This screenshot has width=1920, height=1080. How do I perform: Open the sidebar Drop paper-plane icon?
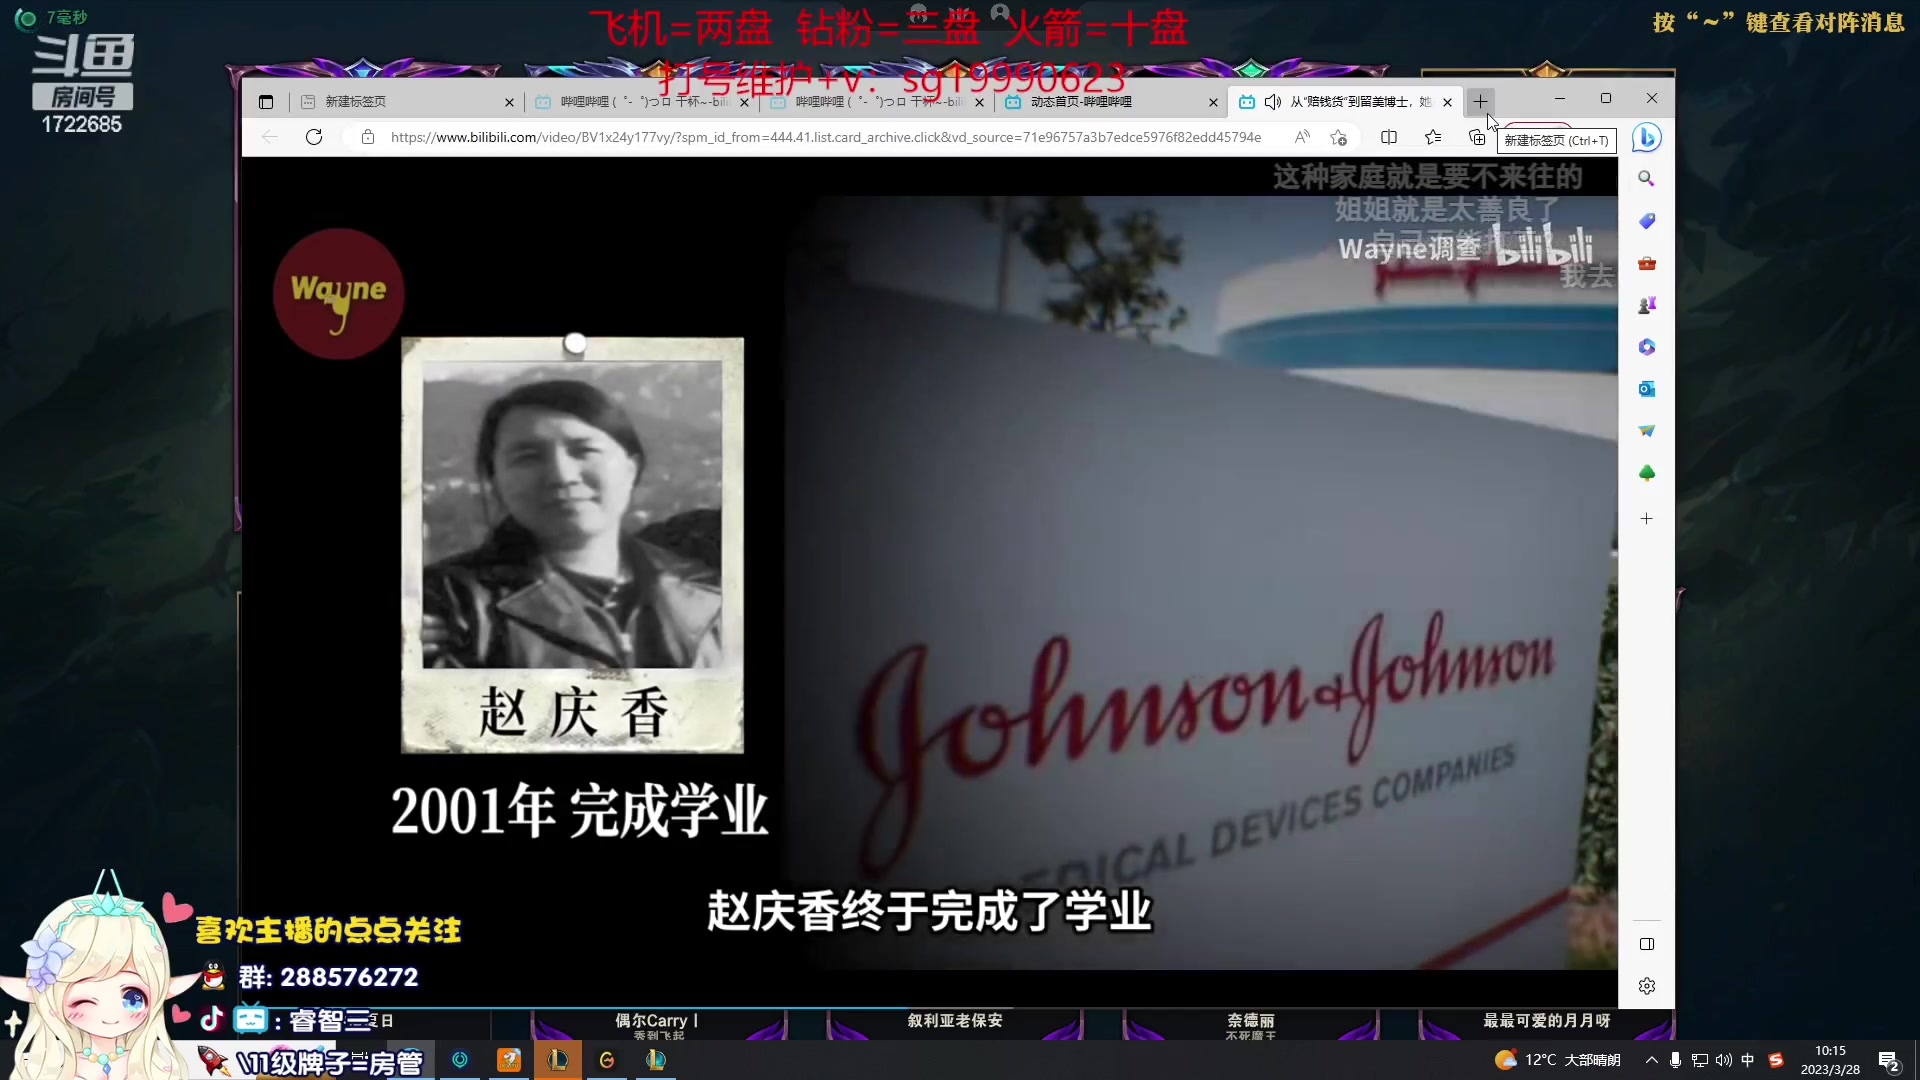(1646, 431)
